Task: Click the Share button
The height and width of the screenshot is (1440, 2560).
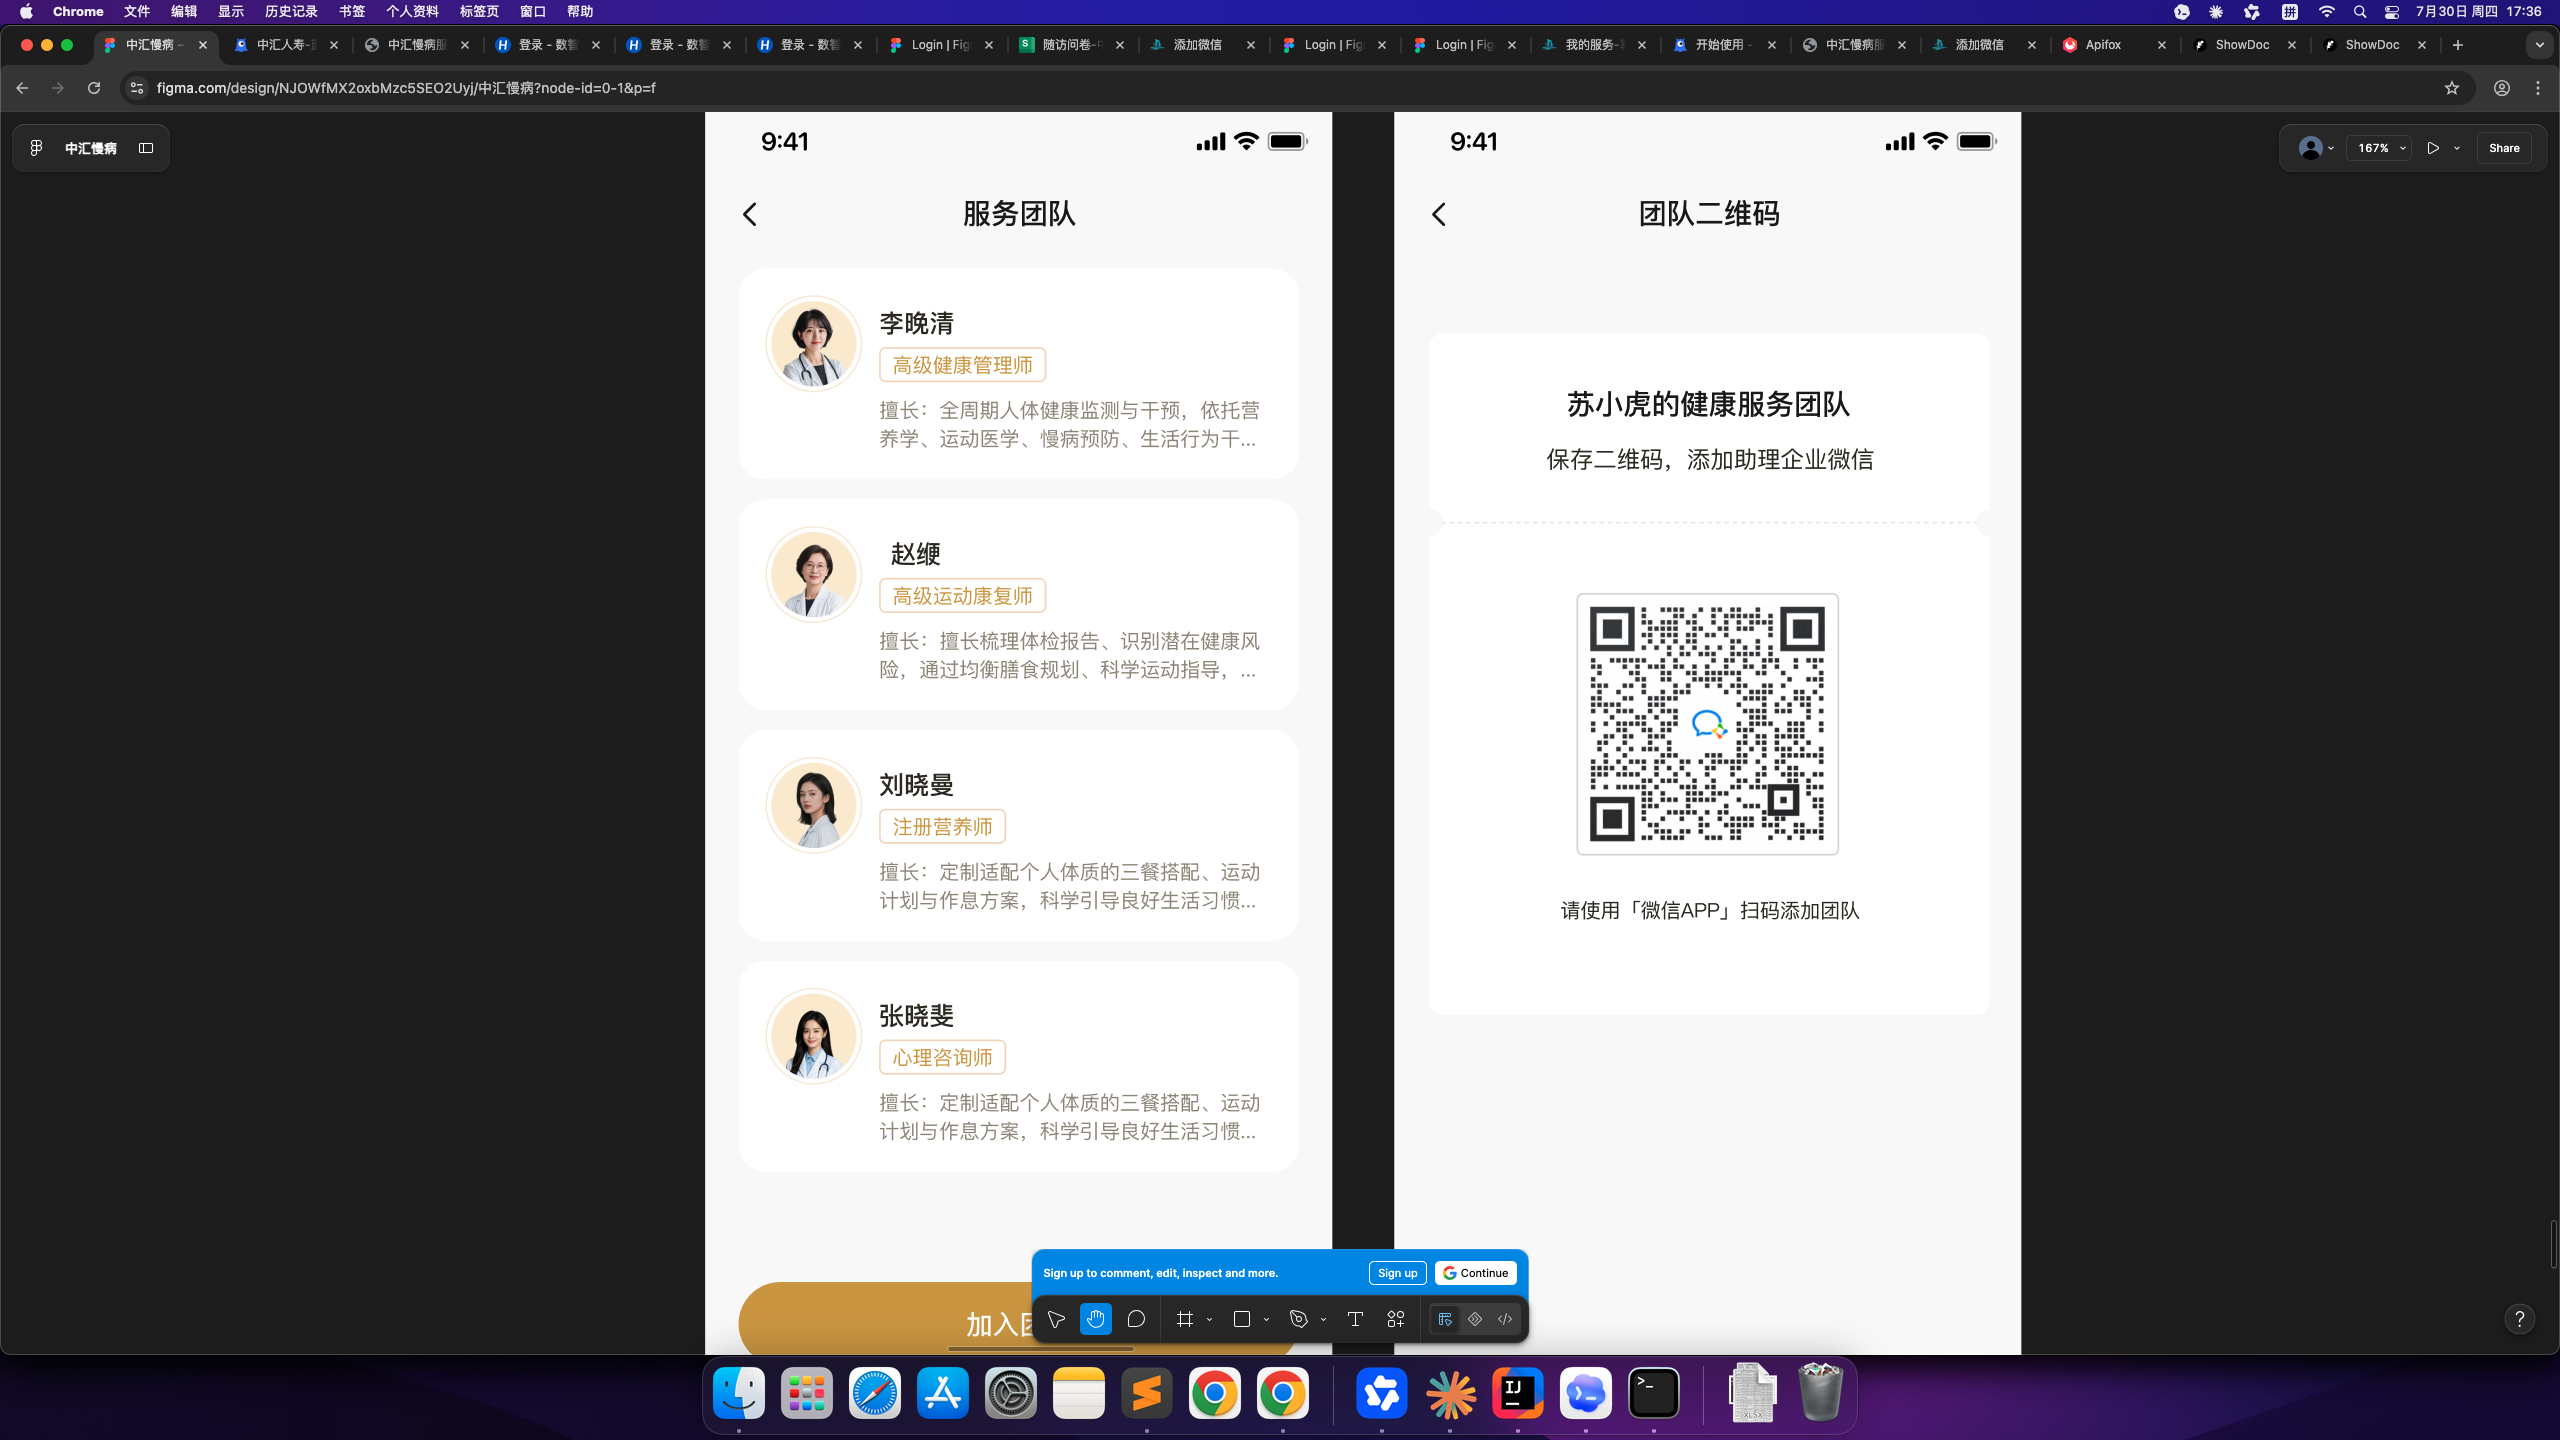Action: click(x=2504, y=148)
